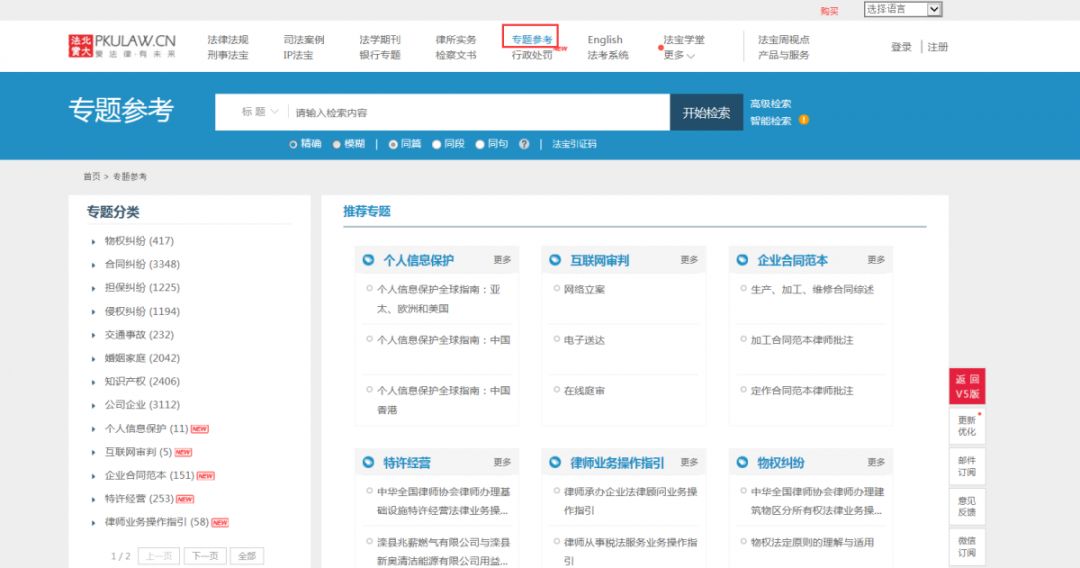The width and height of the screenshot is (1080, 568).
Task: Click the 开始检索 search button
Action: [706, 113]
